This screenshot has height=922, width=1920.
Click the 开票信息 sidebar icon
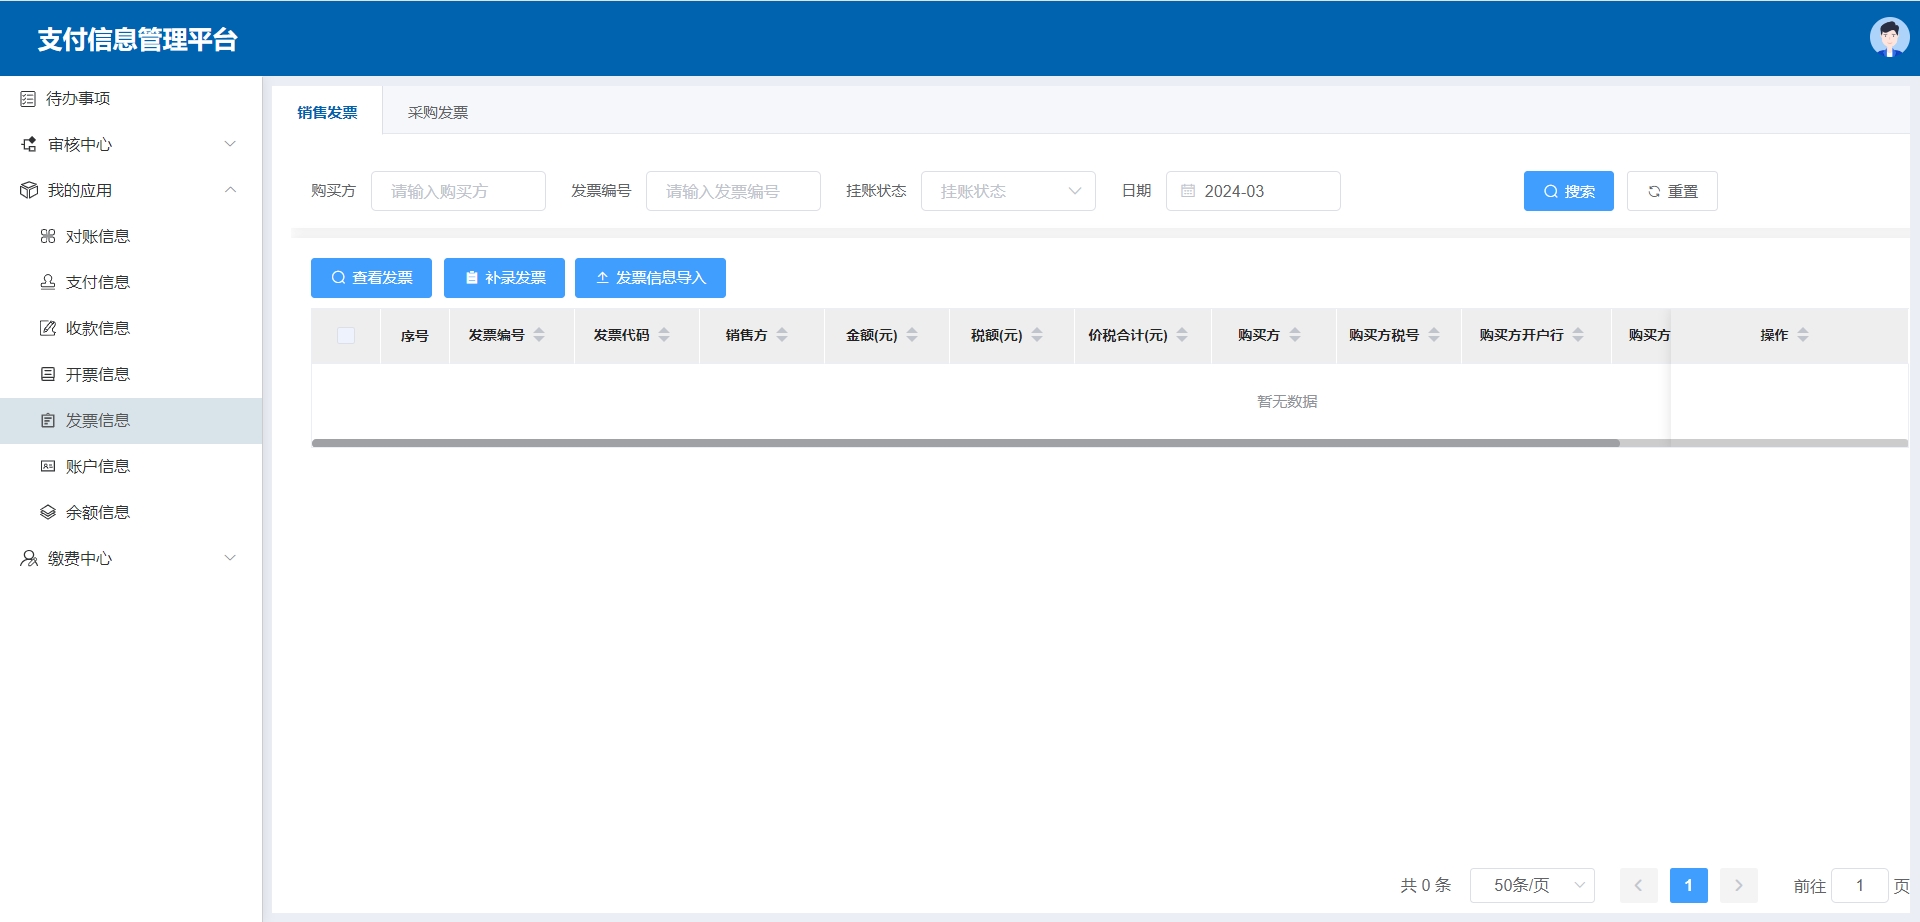tap(48, 375)
